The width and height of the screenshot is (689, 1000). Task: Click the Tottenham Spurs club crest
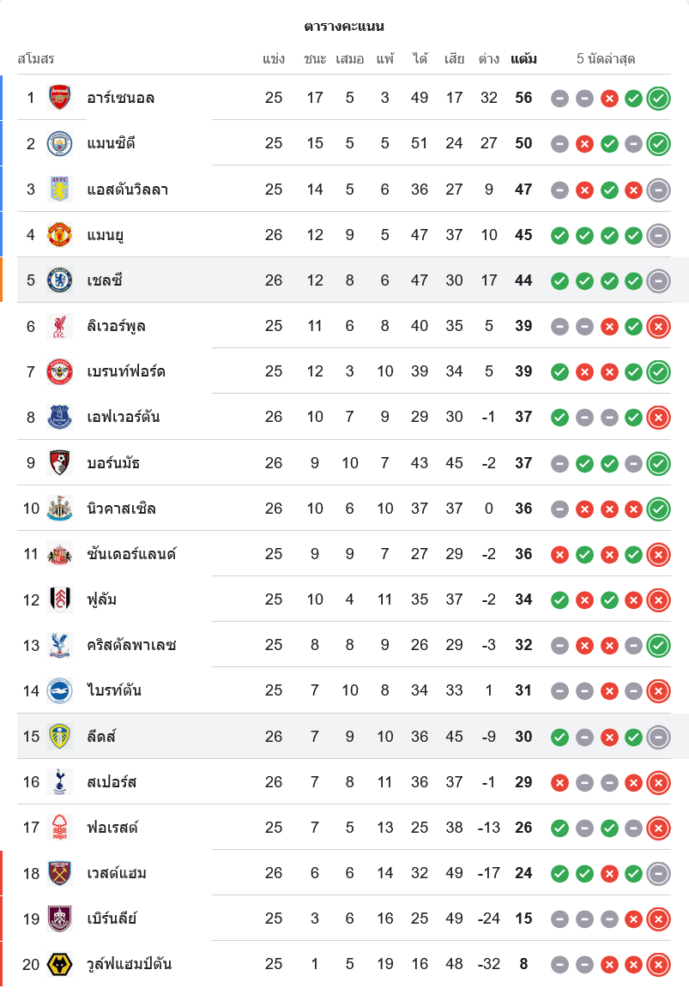tap(60, 782)
